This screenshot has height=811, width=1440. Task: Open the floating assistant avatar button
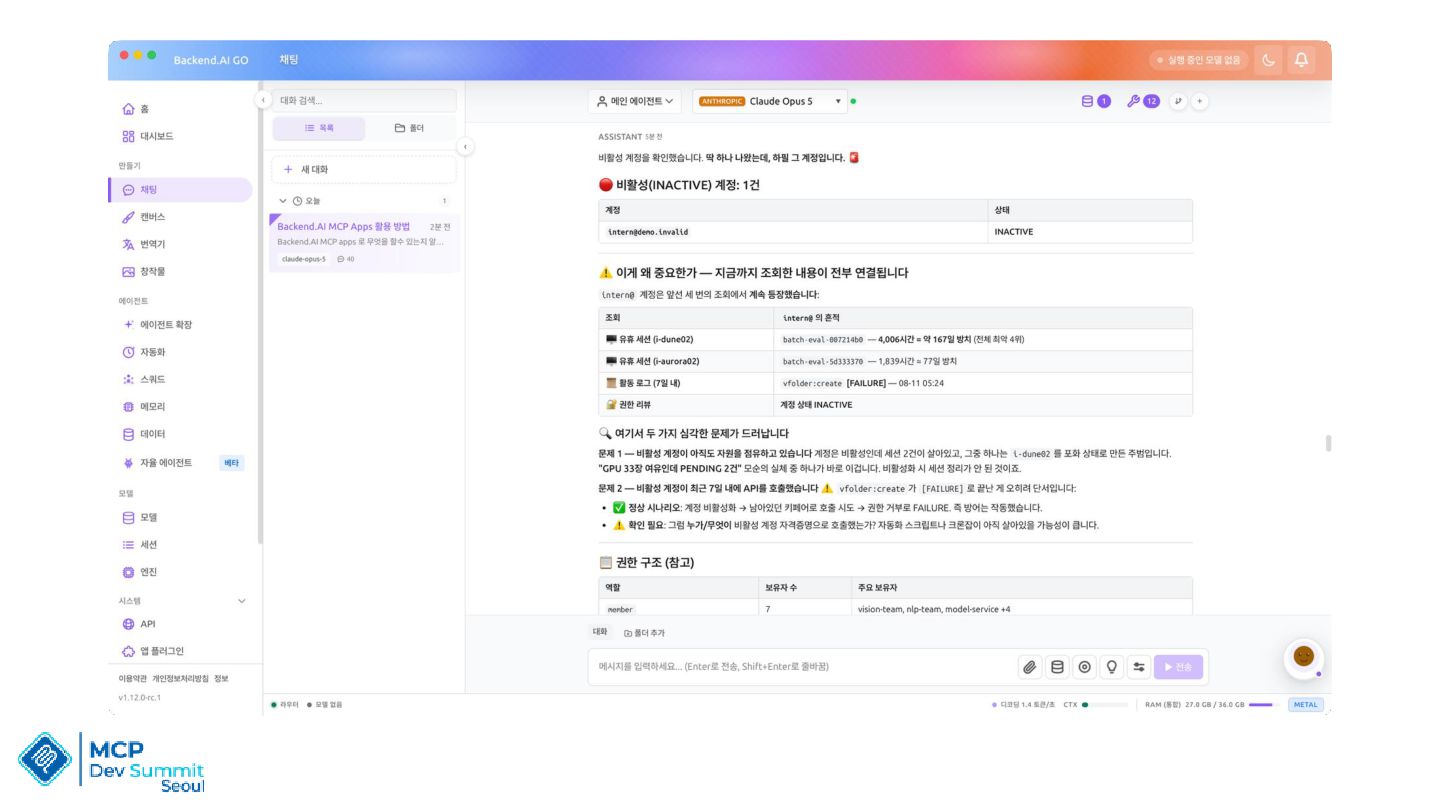1303,657
